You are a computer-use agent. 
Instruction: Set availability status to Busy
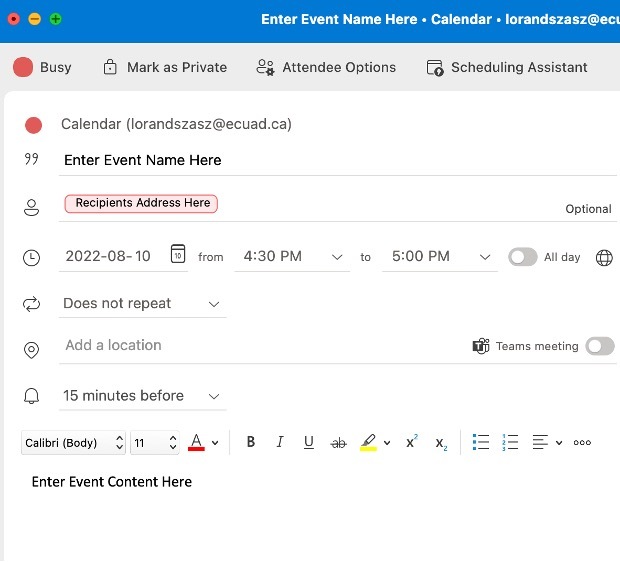42,67
